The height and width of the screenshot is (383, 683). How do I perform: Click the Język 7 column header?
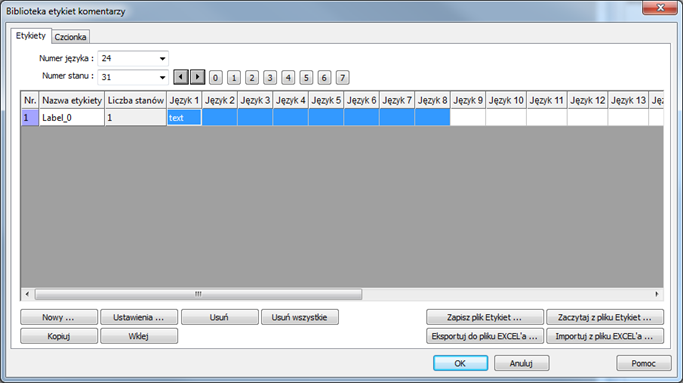pos(397,100)
